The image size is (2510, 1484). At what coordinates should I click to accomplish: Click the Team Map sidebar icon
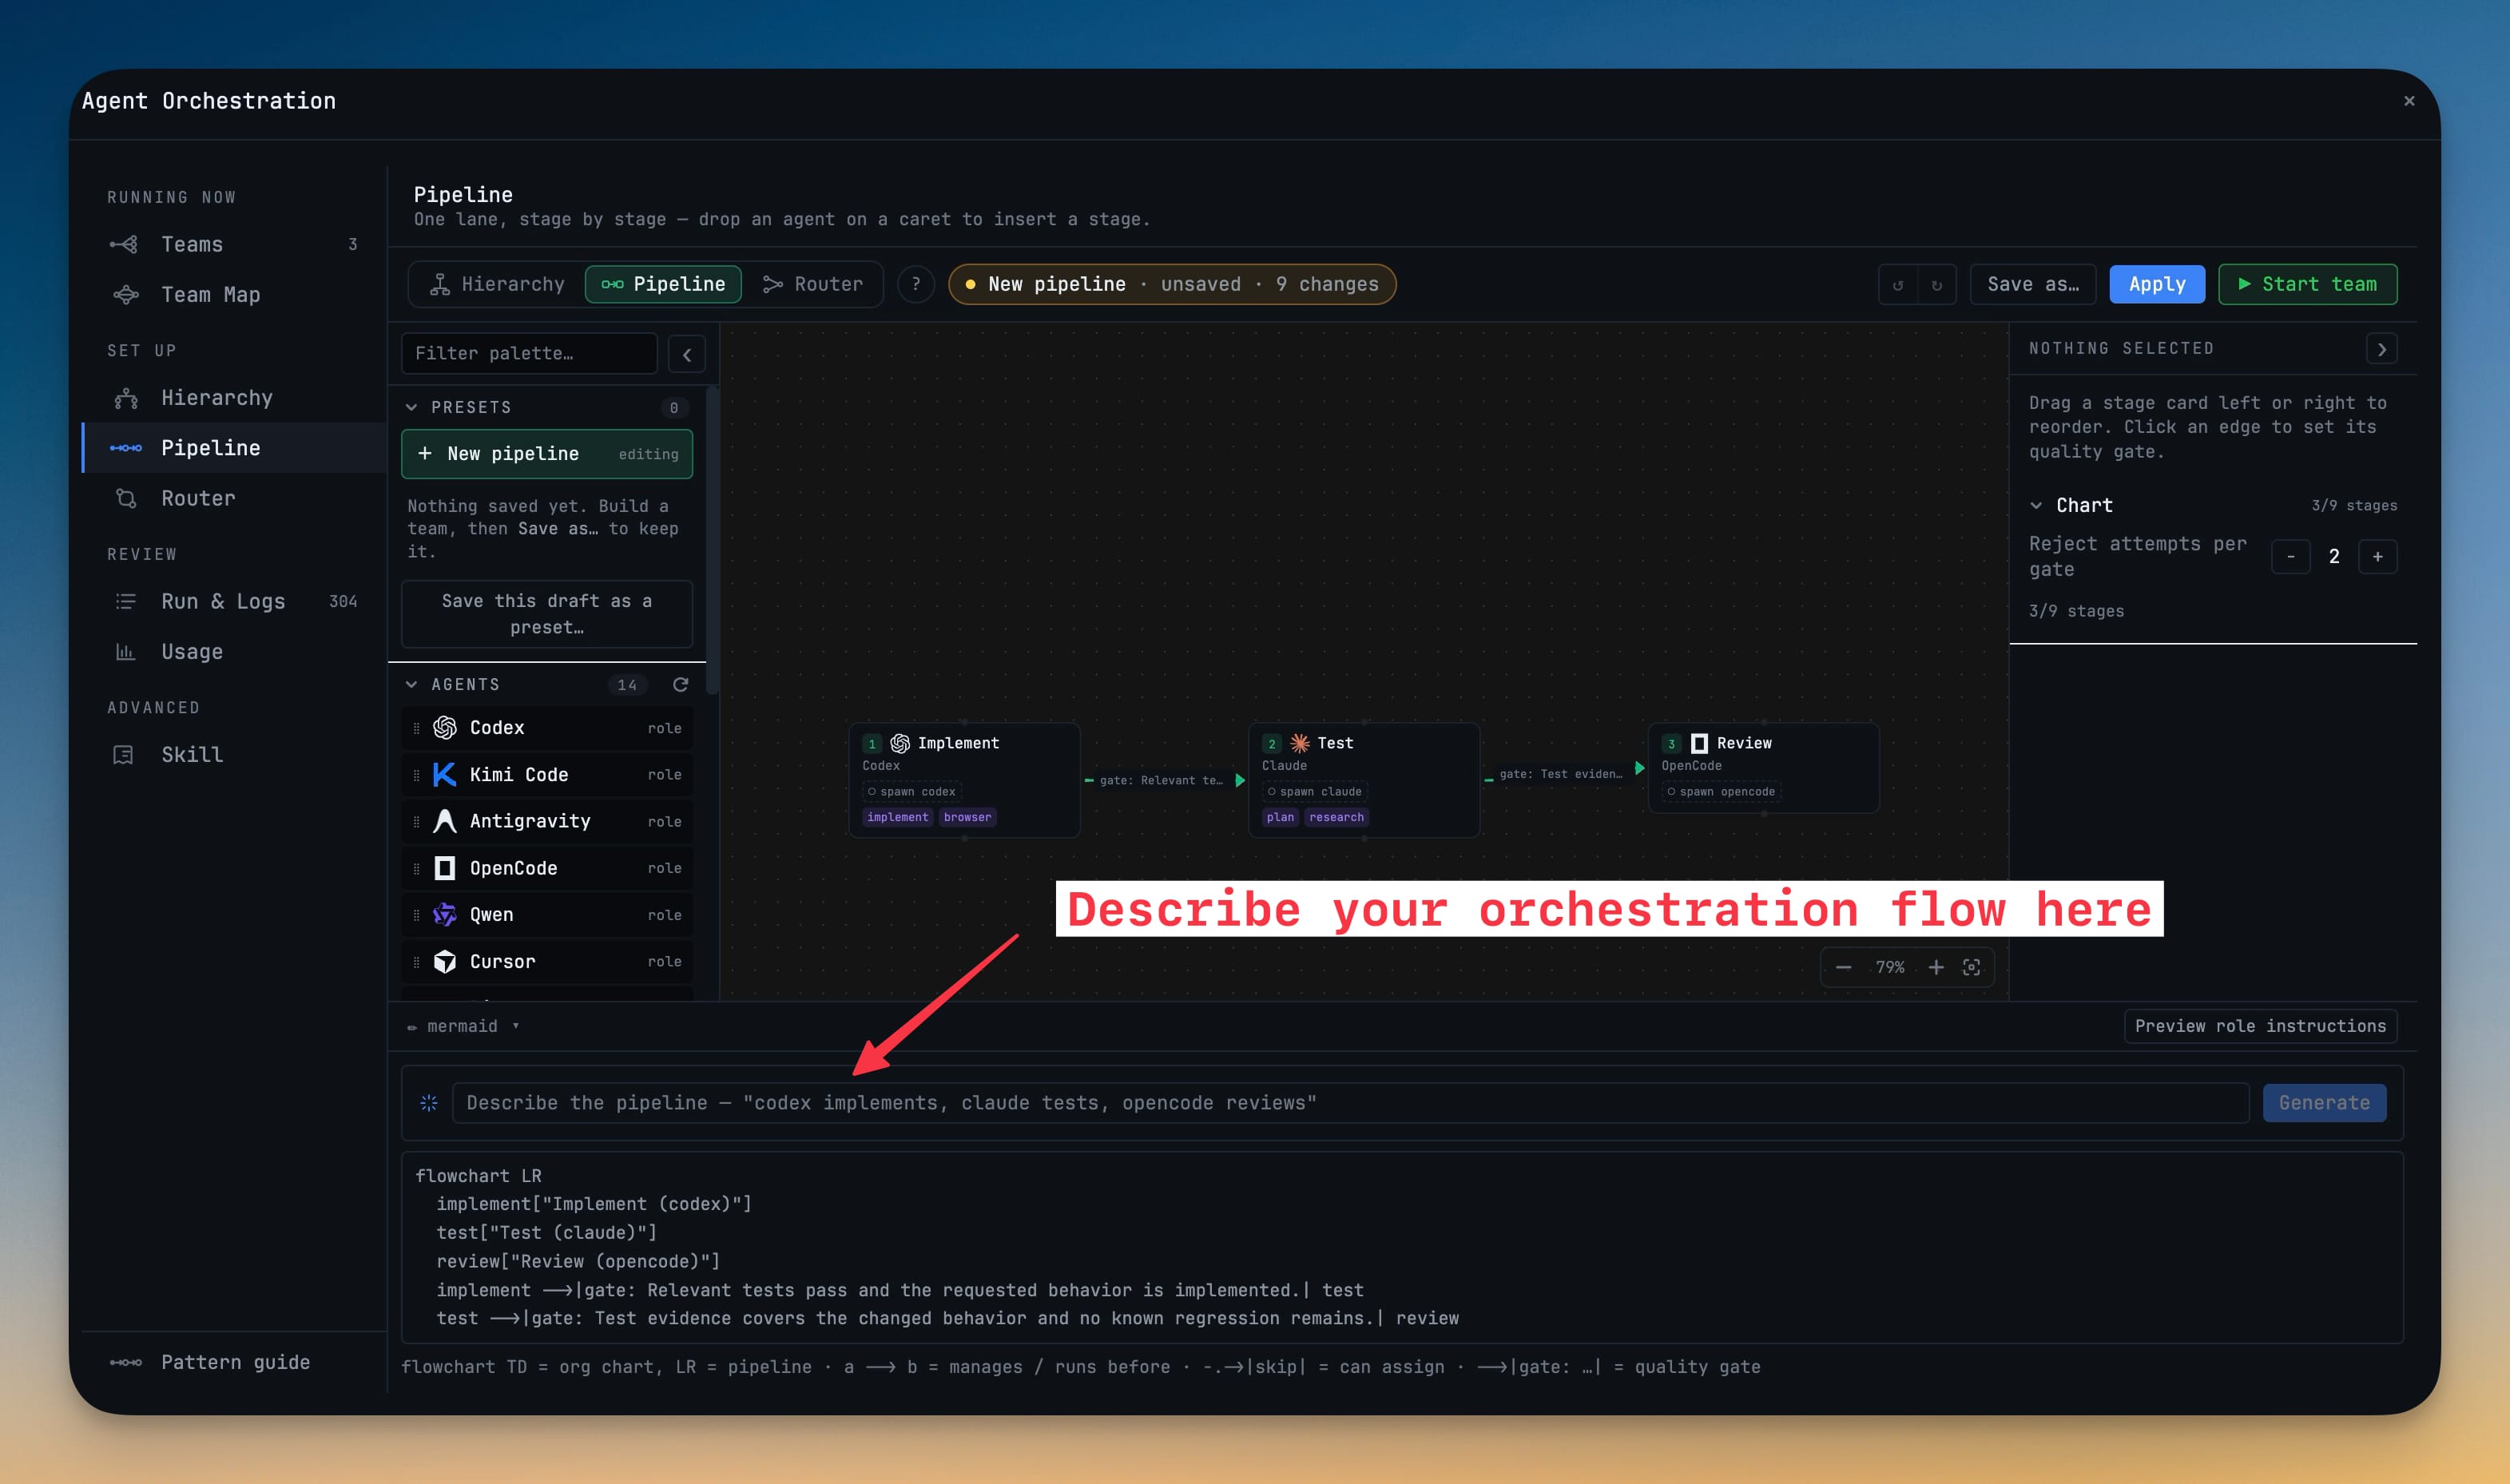126,295
